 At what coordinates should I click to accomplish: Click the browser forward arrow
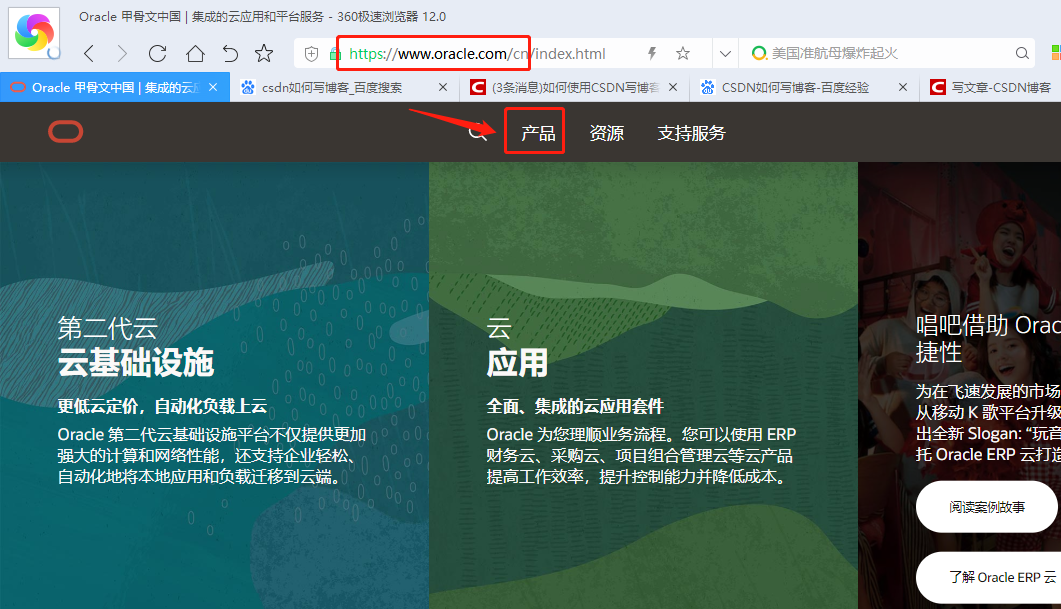coord(122,53)
